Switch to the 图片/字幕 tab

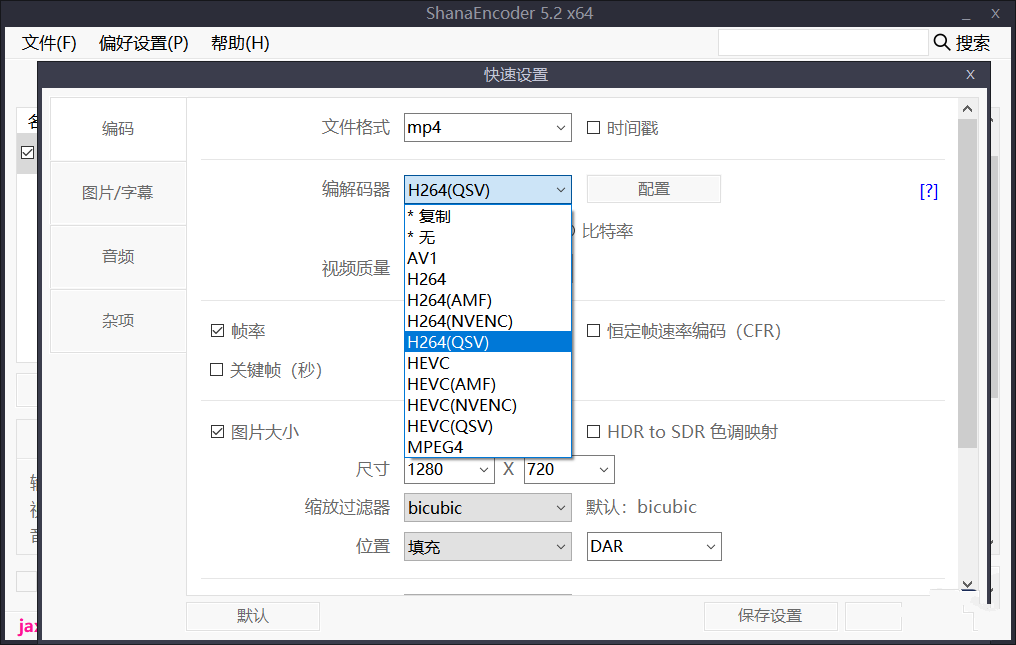(x=118, y=193)
